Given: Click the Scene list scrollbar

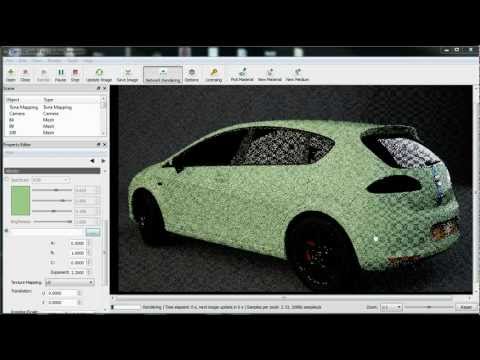Looking at the screenshot, I should 103,116.
